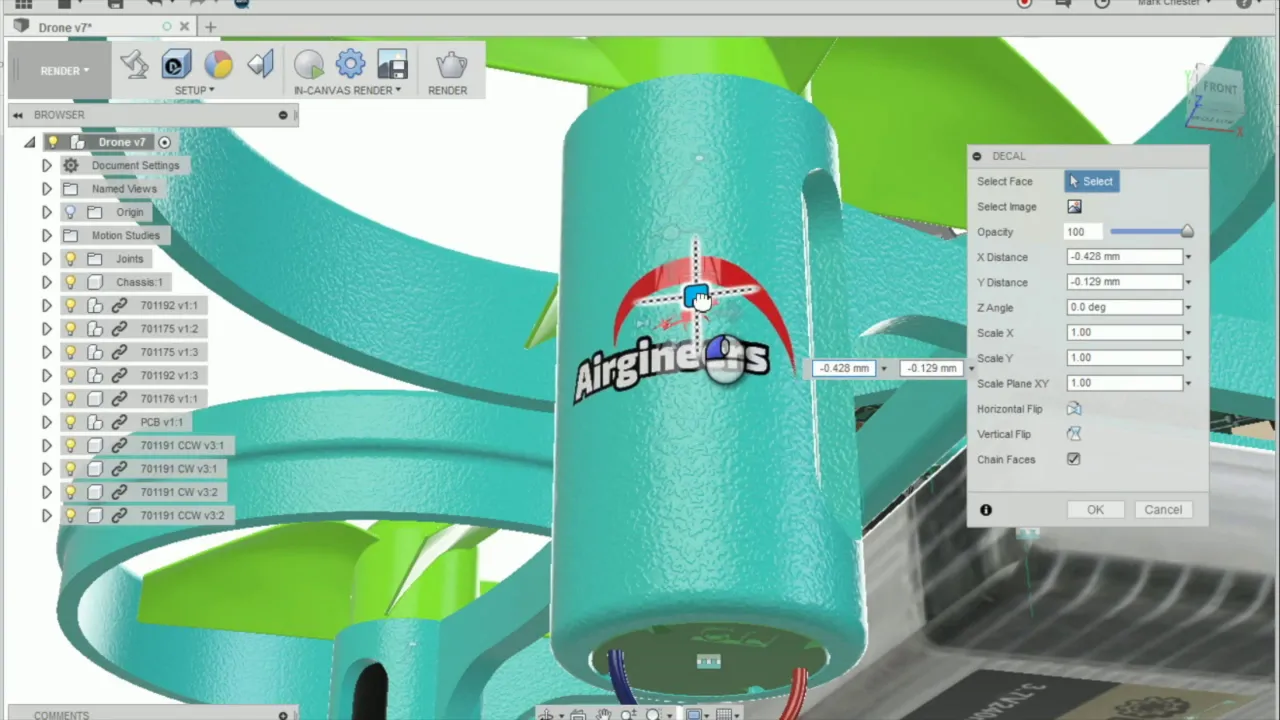Image resolution: width=1280 pixels, height=720 pixels.
Task: Select the 701175 v1:3 tree item
Action: pyautogui.click(x=169, y=352)
